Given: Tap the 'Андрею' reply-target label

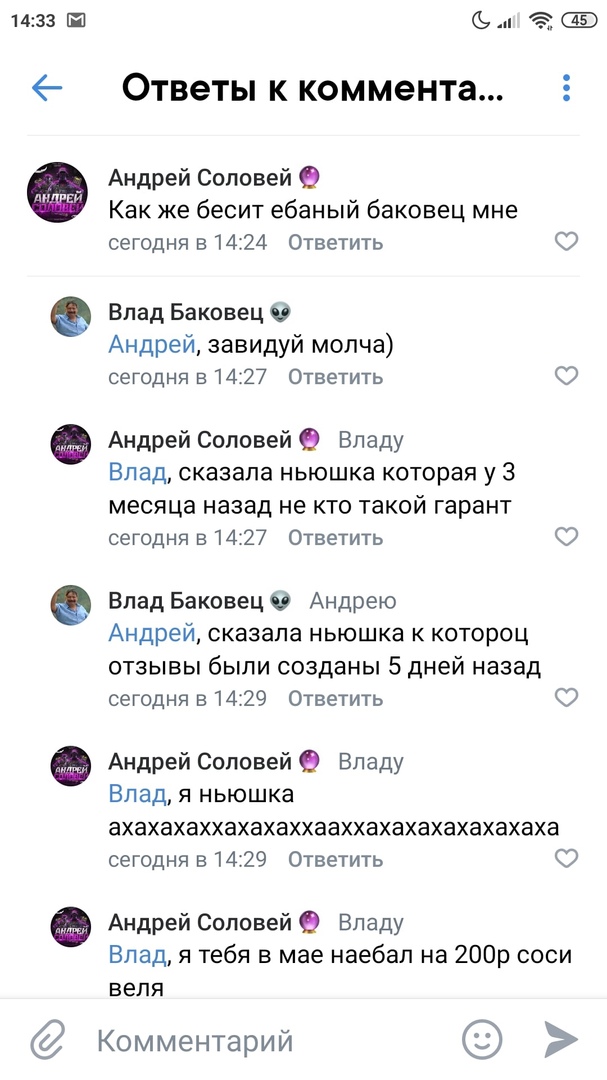Looking at the screenshot, I should [353, 601].
